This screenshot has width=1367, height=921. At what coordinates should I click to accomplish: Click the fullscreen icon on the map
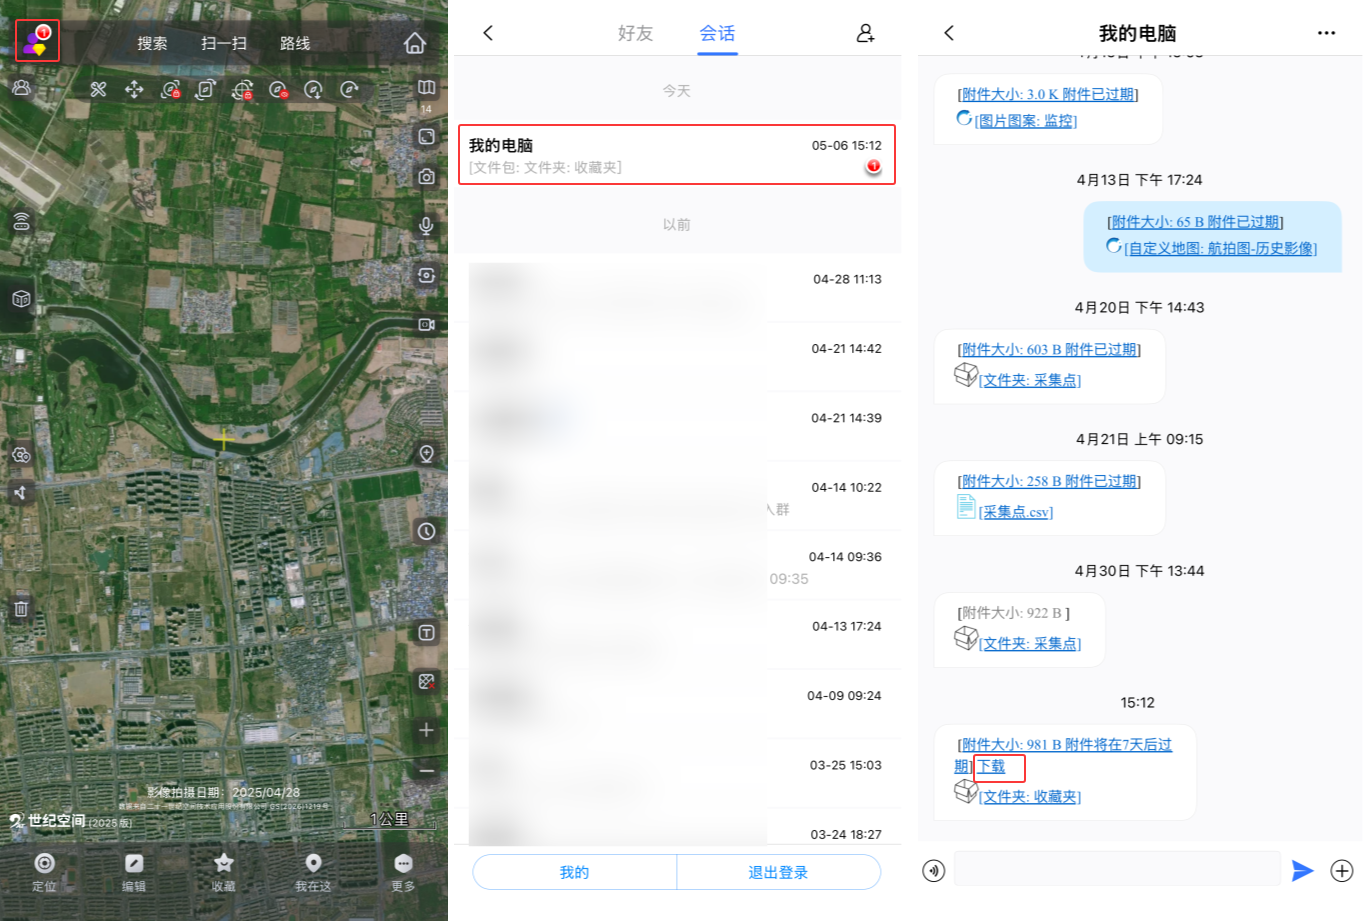426,137
